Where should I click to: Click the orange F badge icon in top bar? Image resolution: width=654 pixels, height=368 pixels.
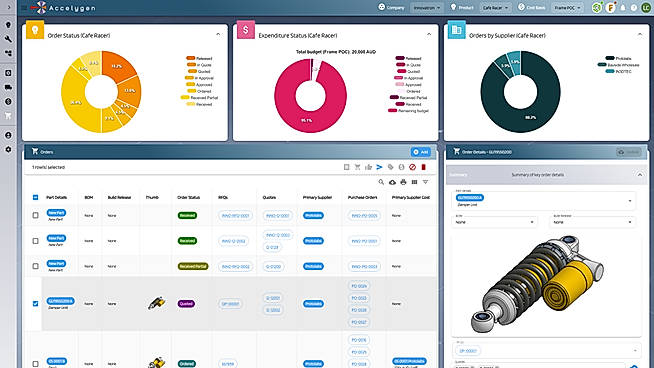[x=610, y=8]
